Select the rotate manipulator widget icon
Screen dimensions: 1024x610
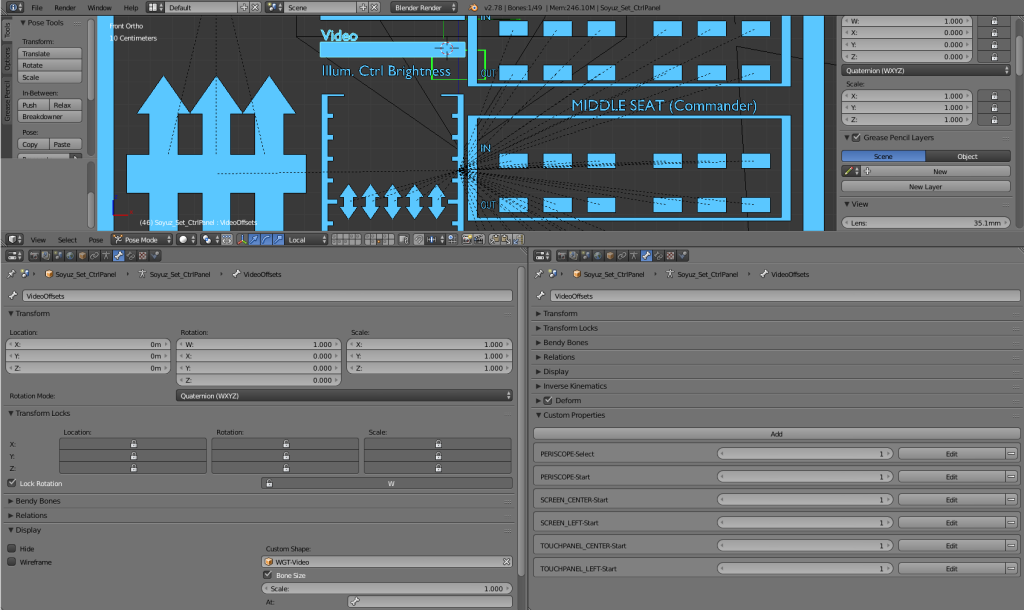point(266,239)
